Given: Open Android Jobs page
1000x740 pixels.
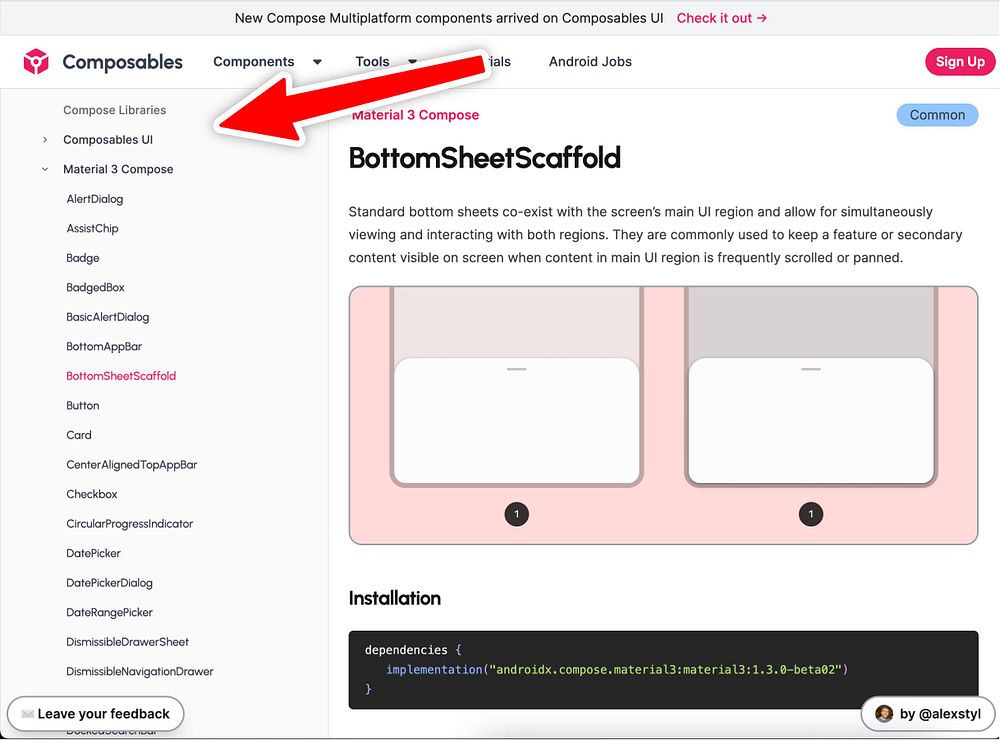Looking at the screenshot, I should [x=590, y=61].
